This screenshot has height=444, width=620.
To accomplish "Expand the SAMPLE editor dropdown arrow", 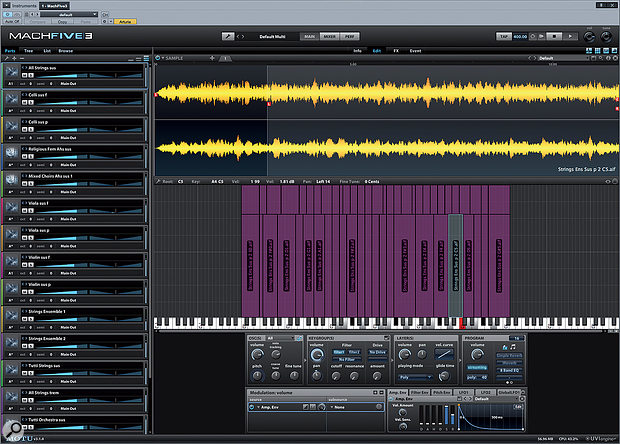I will 163,58.
